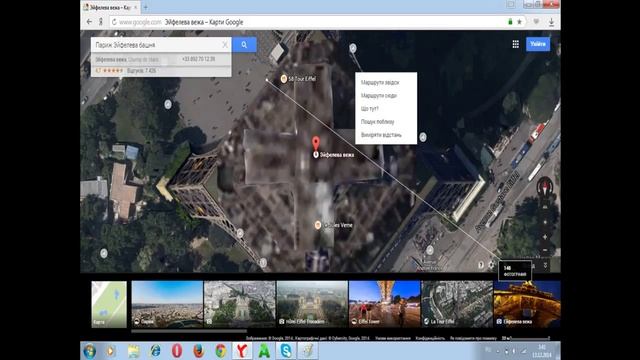640x360 pixels.
Task: Open the Eiffel Tower street photo thumbnail
Action: click(x=384, y=304)
